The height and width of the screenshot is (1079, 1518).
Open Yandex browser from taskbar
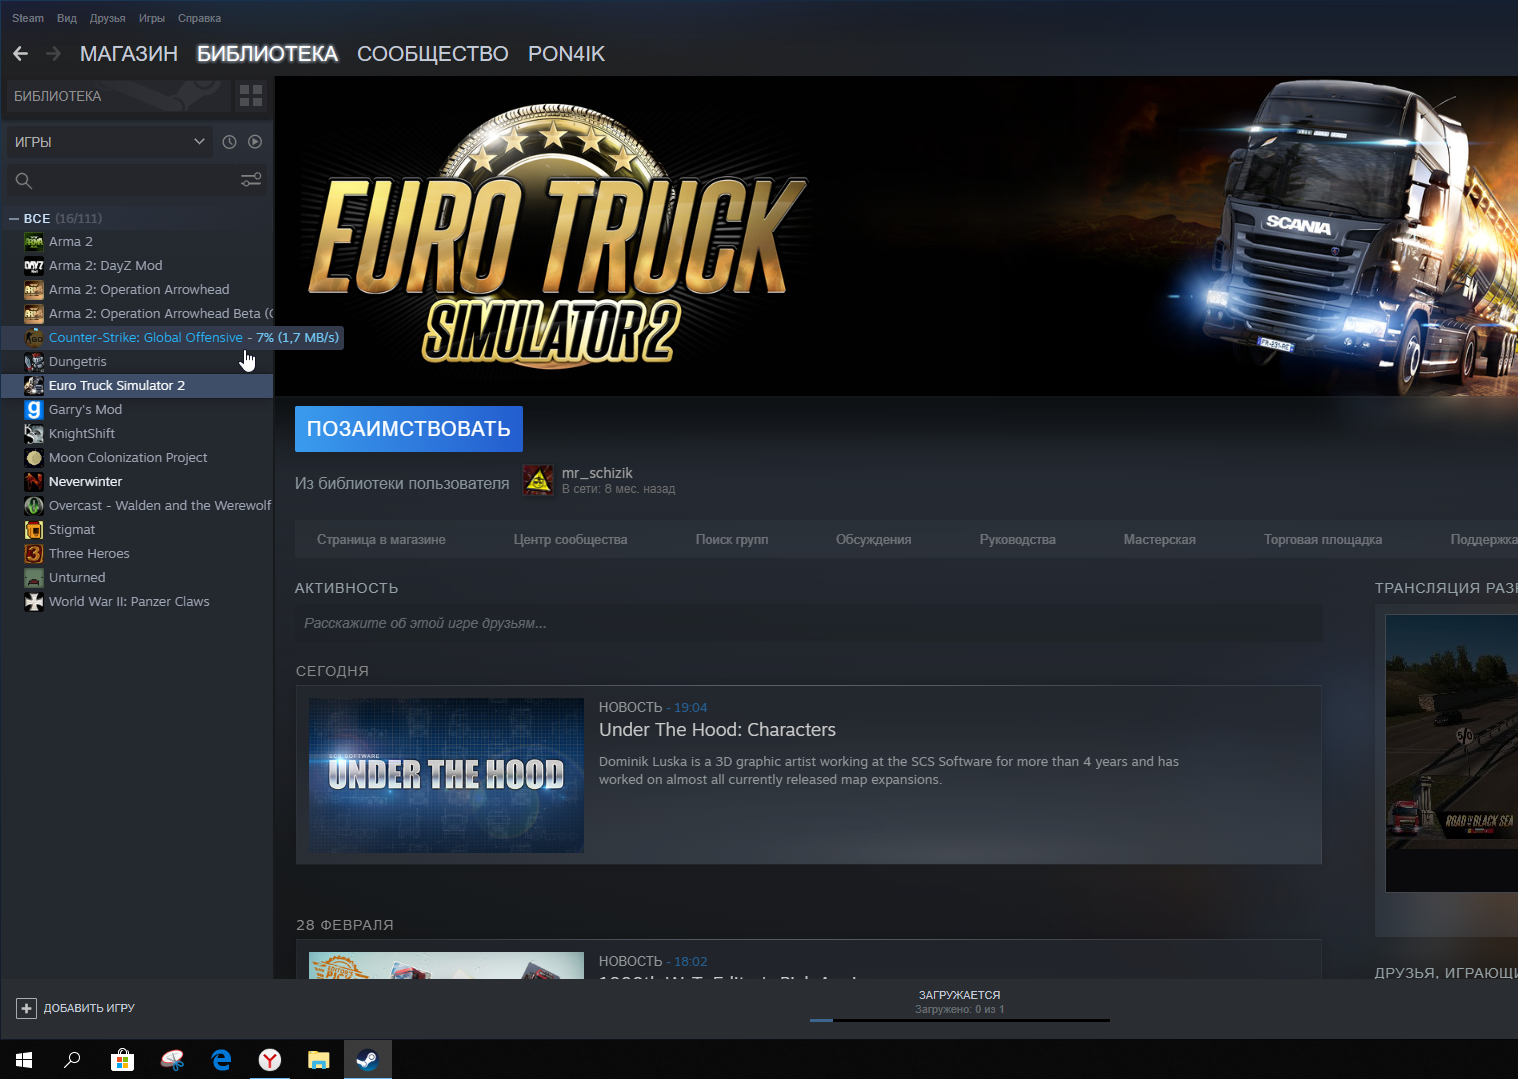click(270, 1060)
